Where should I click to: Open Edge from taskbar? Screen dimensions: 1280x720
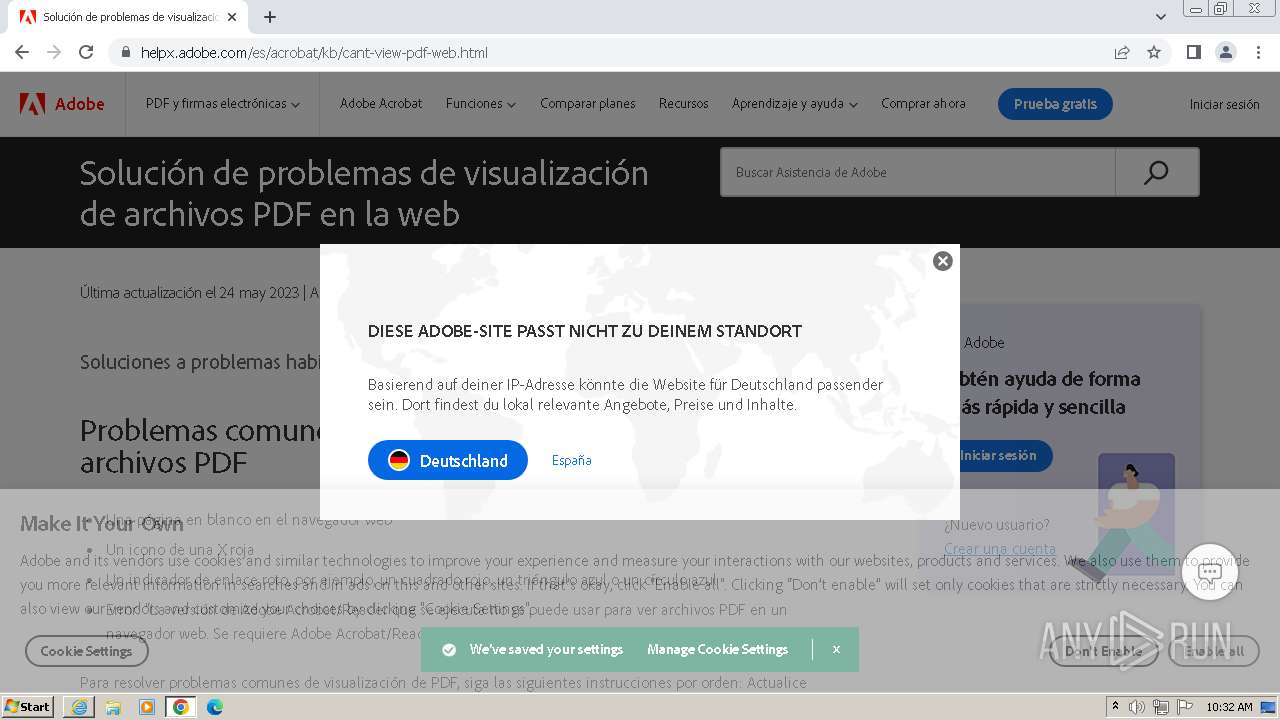215,707
